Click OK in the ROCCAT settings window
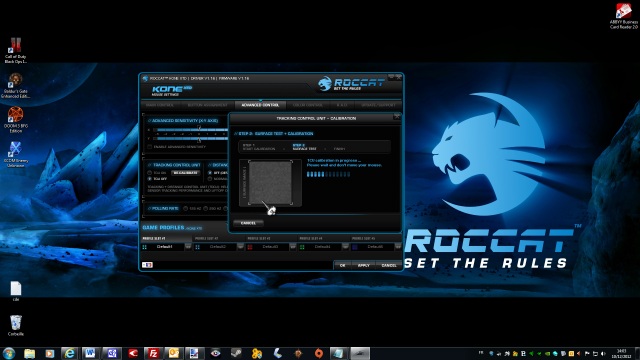This screenshot has height=360, width=640. click(342, 265)
